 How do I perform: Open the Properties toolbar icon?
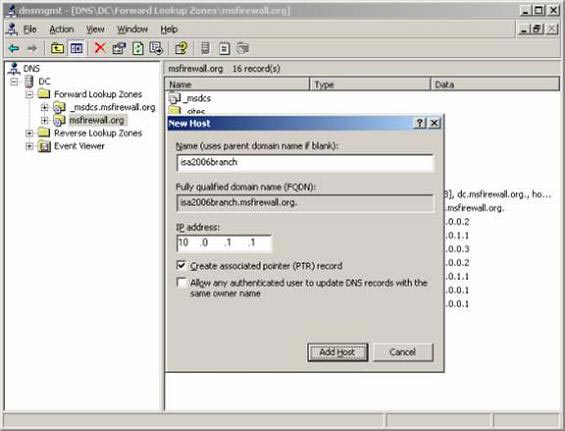tap(119, 48)
